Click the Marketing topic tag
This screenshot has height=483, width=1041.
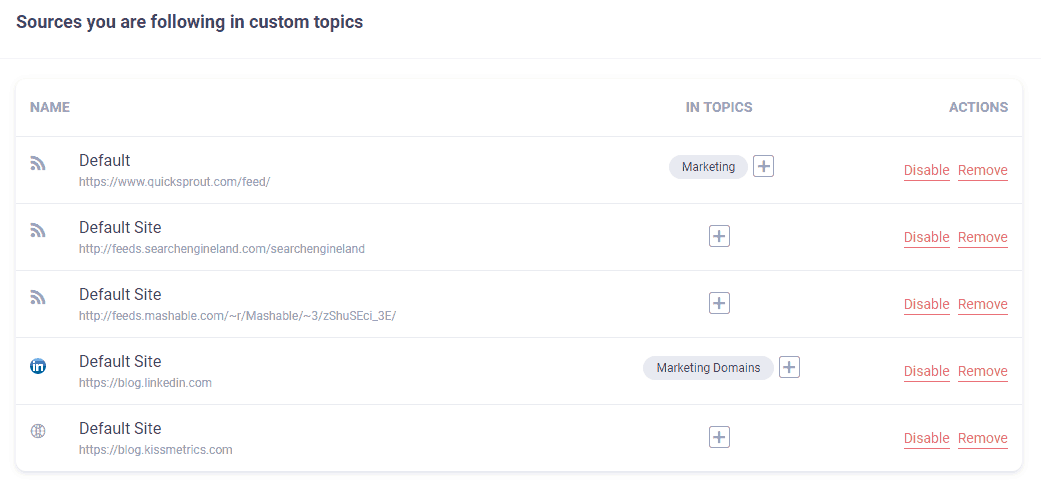pos(708,167)
